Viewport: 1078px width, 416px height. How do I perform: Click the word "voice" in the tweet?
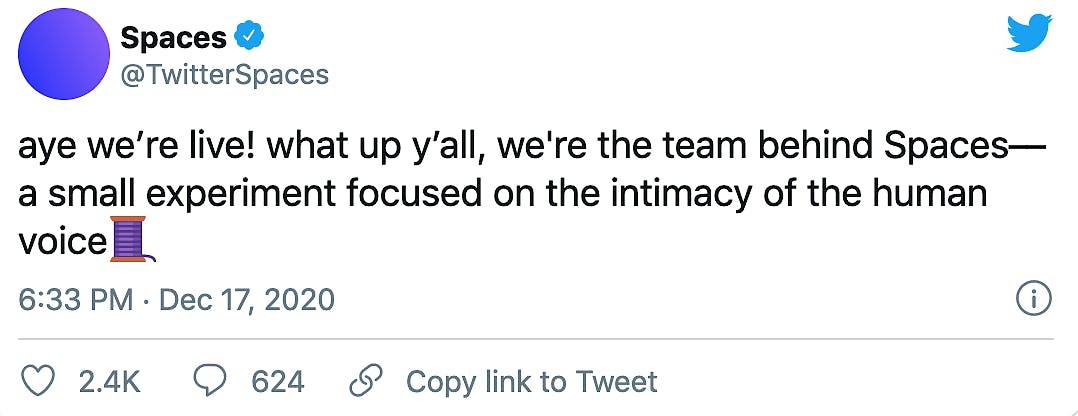62,241
